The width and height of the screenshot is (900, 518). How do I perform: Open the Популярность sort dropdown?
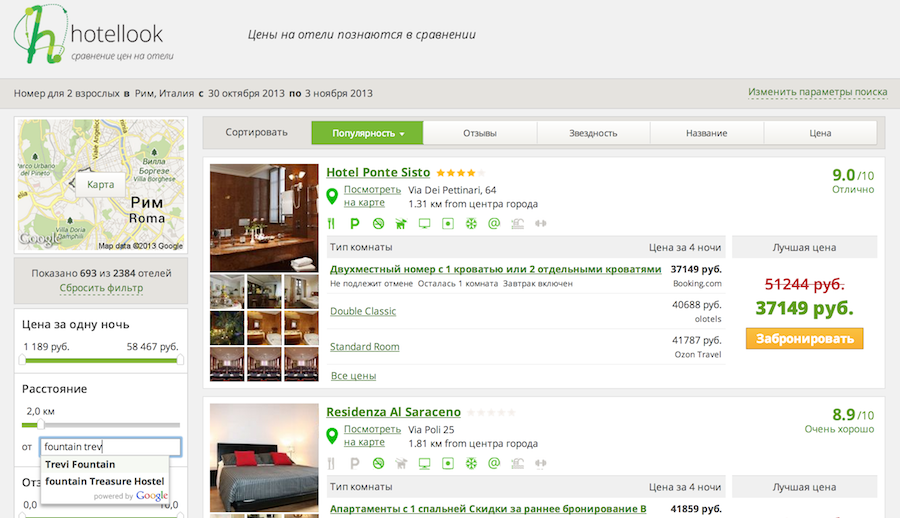click(x=367, y=133)
